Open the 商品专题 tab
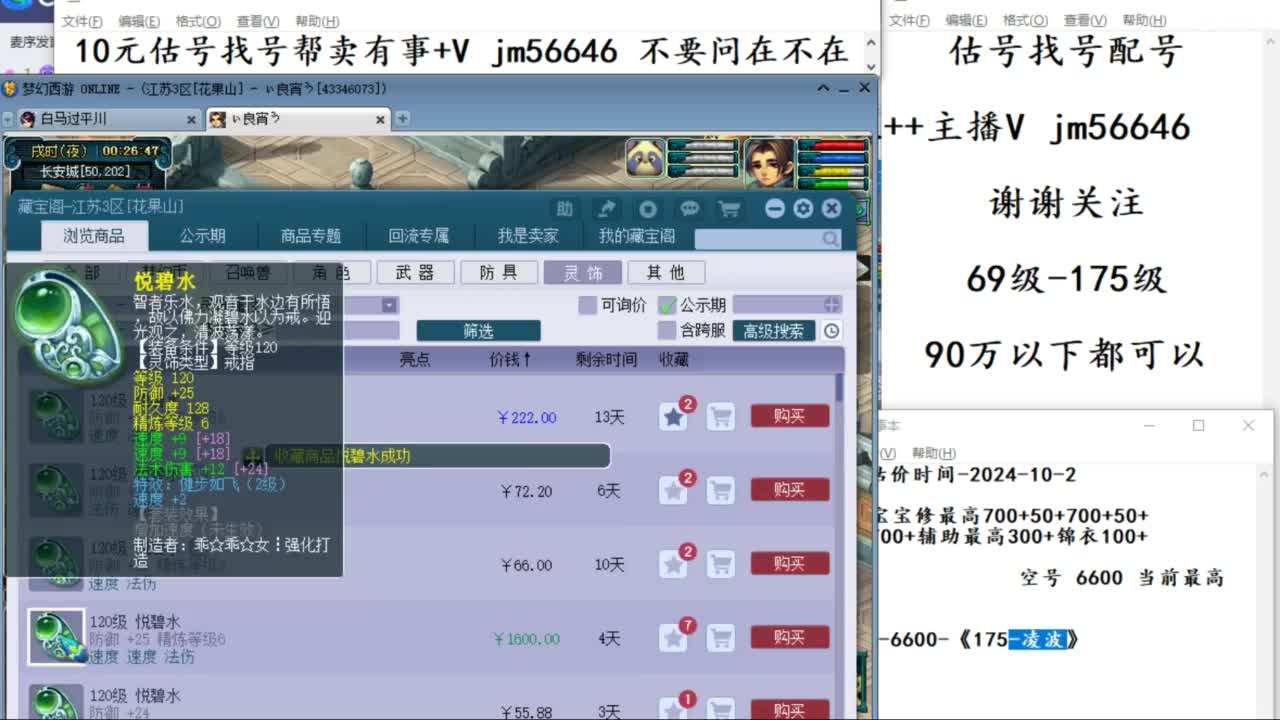 coord(311,236)
